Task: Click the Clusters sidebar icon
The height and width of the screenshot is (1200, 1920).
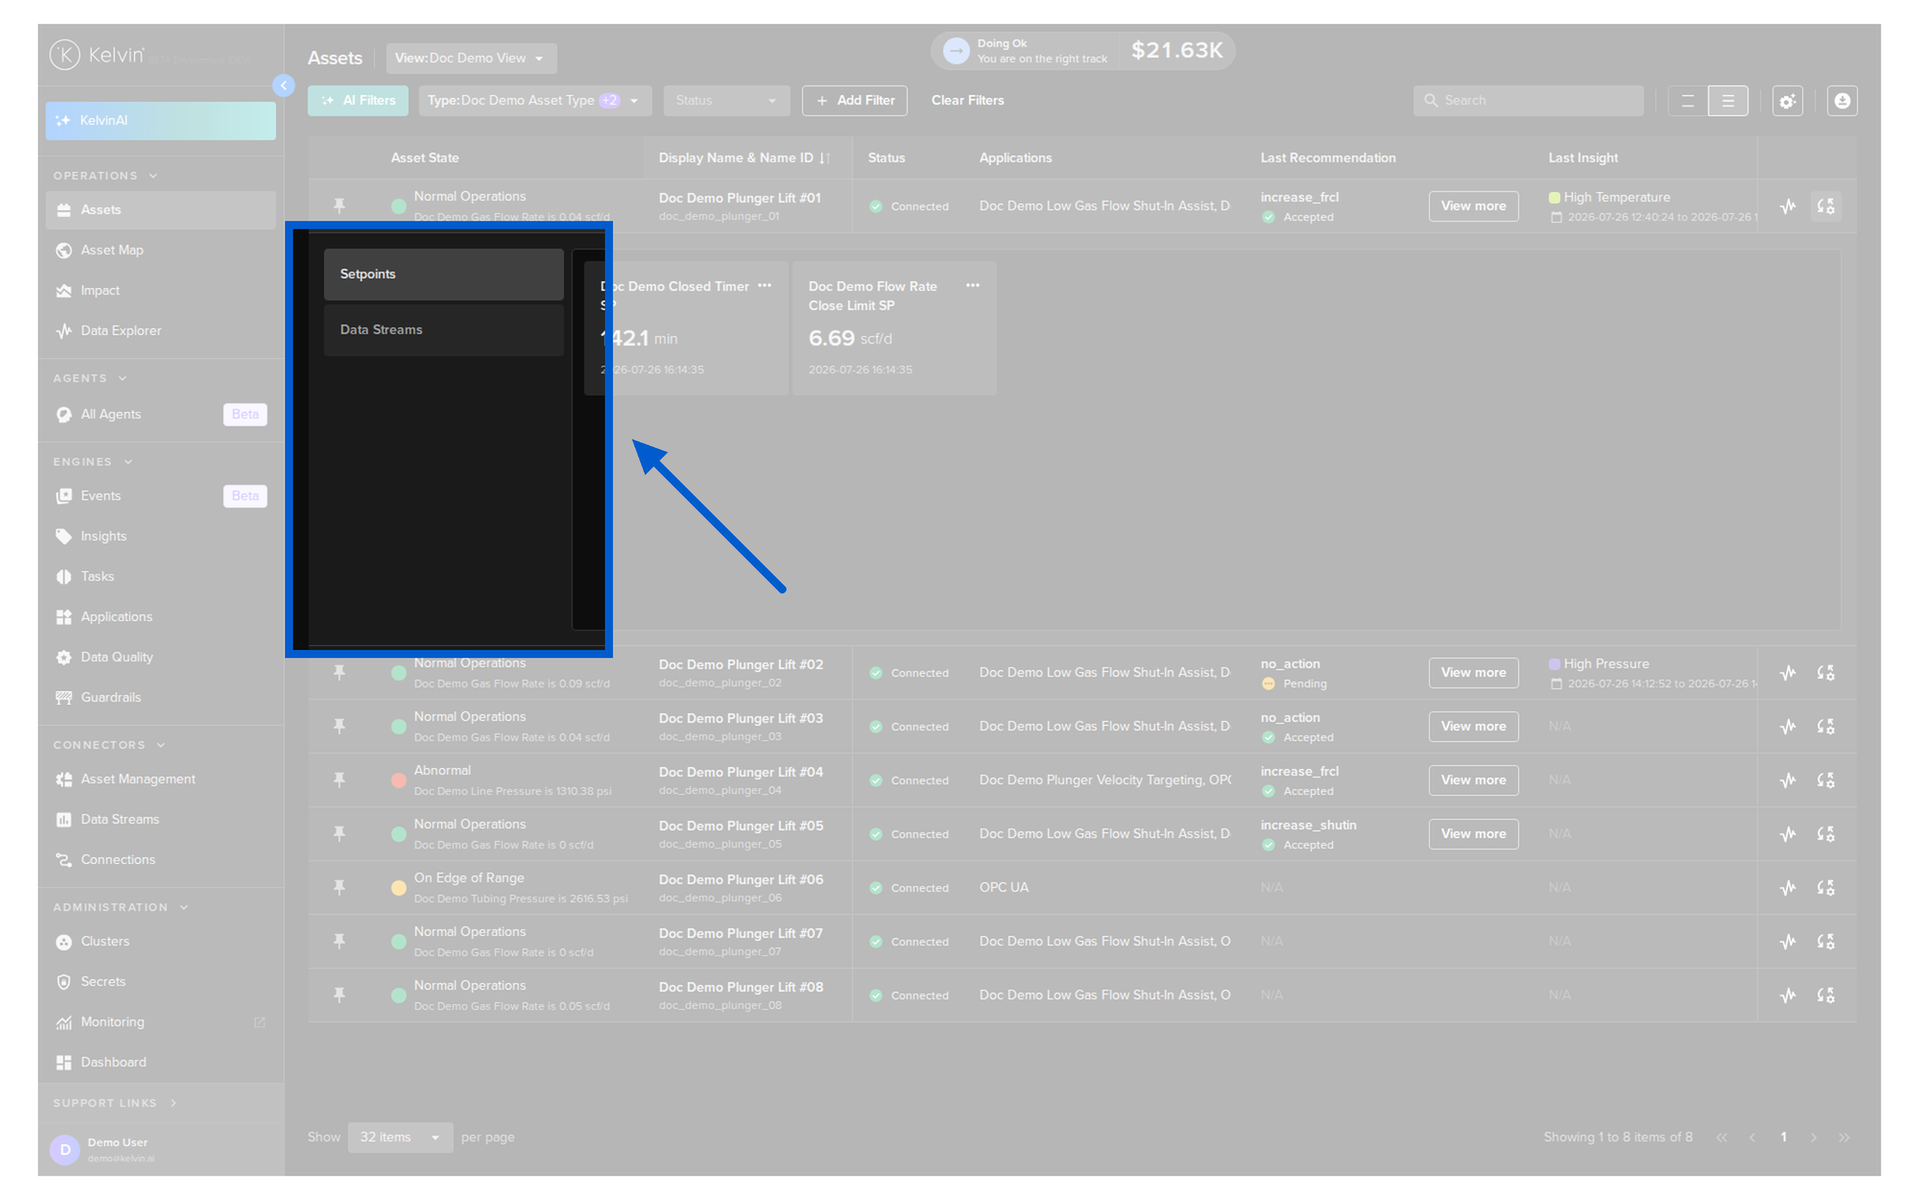Action: pyautogui.click(x=64, y=941)
